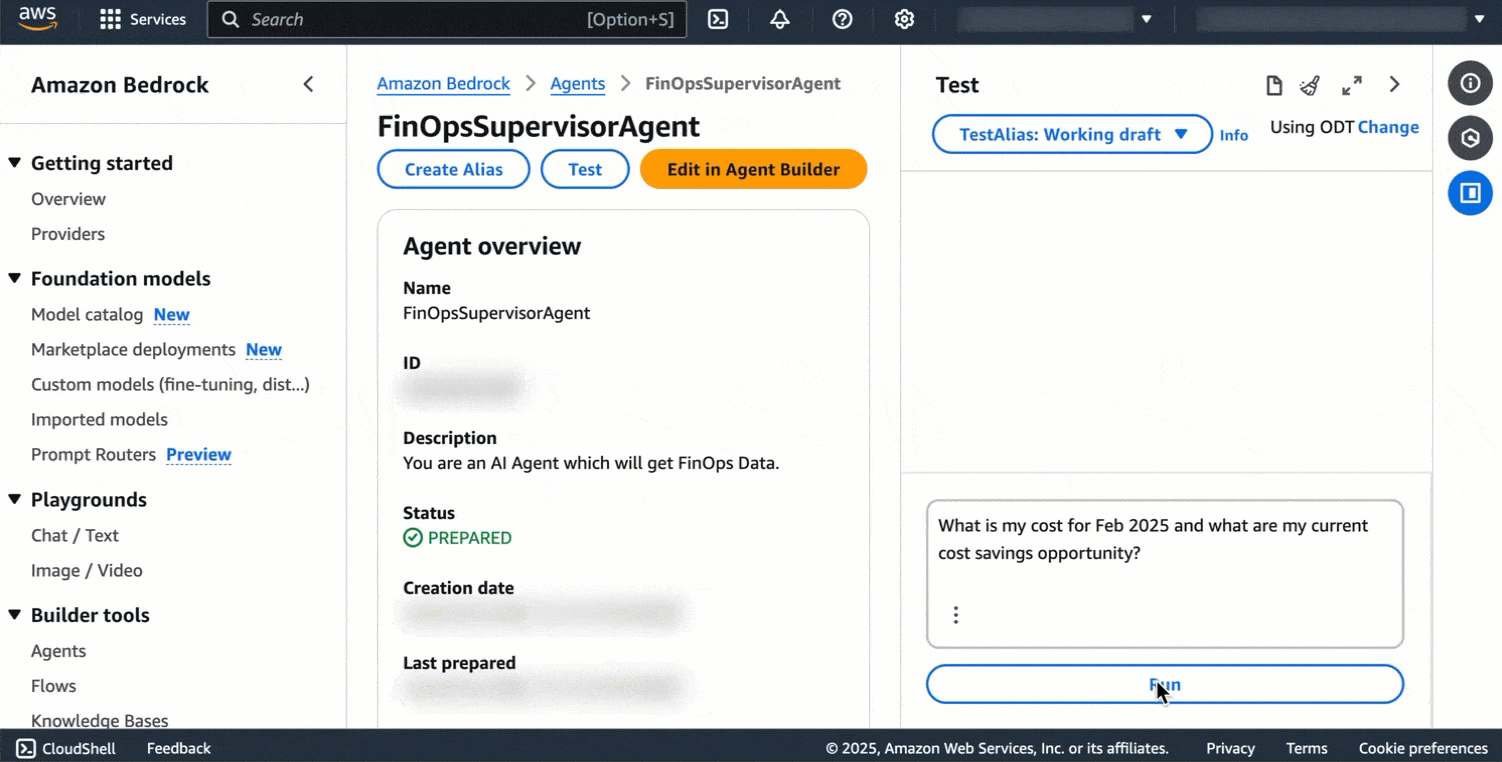
Task: Open Custom models (fine-tuning) page
Action: [170, 385]
